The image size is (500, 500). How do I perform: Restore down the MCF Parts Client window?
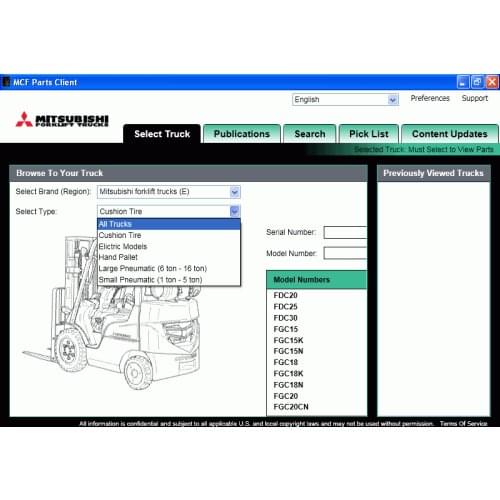tap(477, 82)
